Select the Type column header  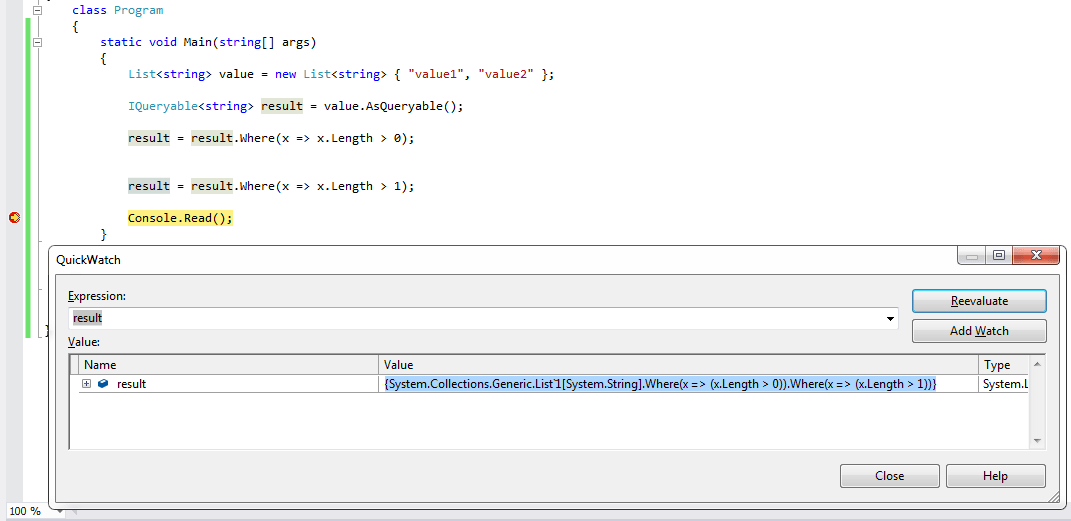(1003, 365)
